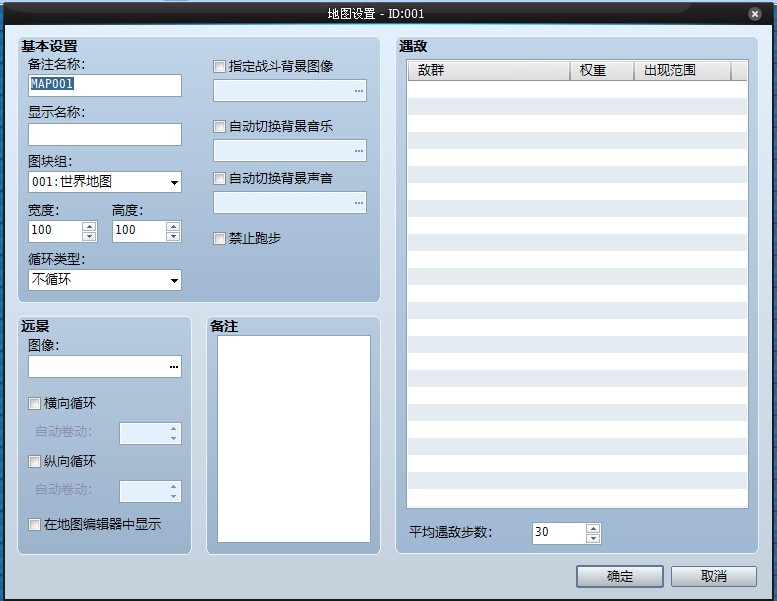777x601 pixels.
Task: Close the 地图设置 dialog
Action: (754, 14)
